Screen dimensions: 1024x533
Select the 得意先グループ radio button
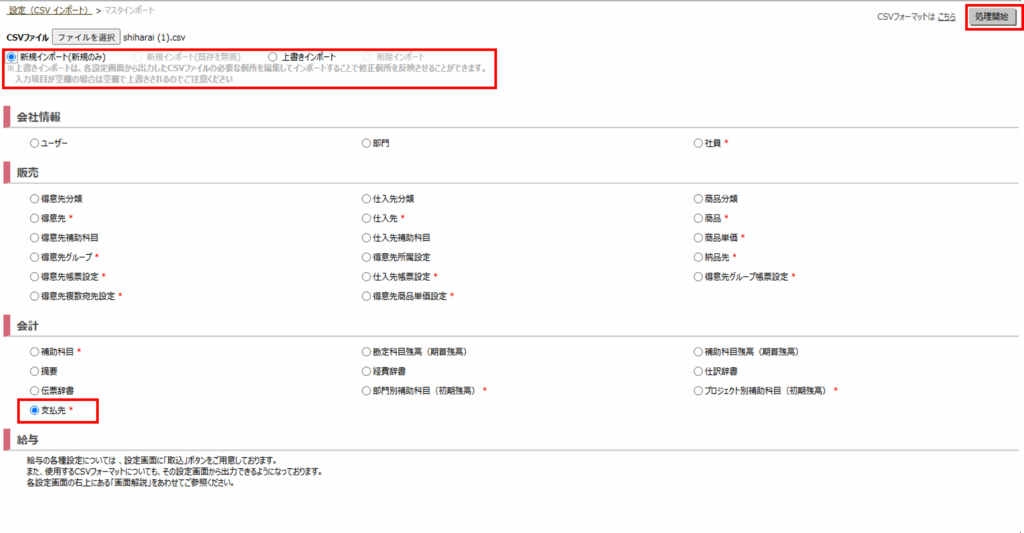[34, 257]
